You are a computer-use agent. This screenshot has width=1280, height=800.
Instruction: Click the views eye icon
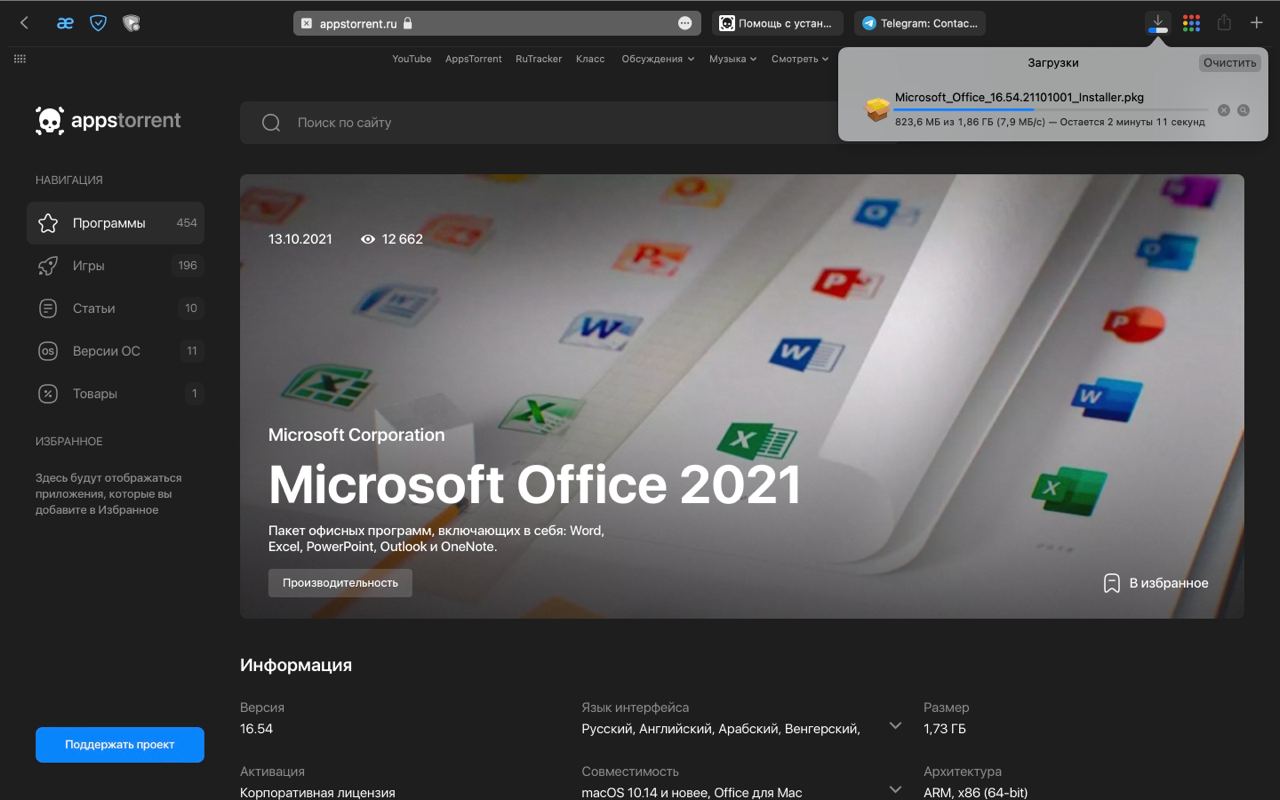[368, 239]
